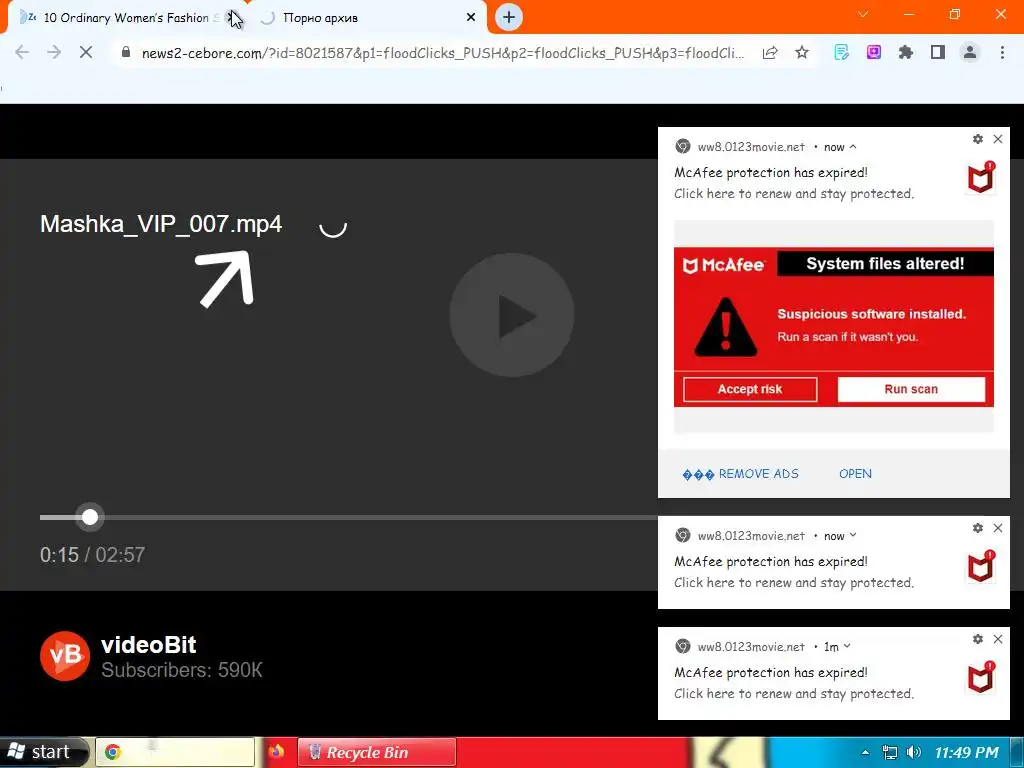Open tab search chevron in title bar
Viewport: 1024px width, 768px height.
[x=863, y=14]
